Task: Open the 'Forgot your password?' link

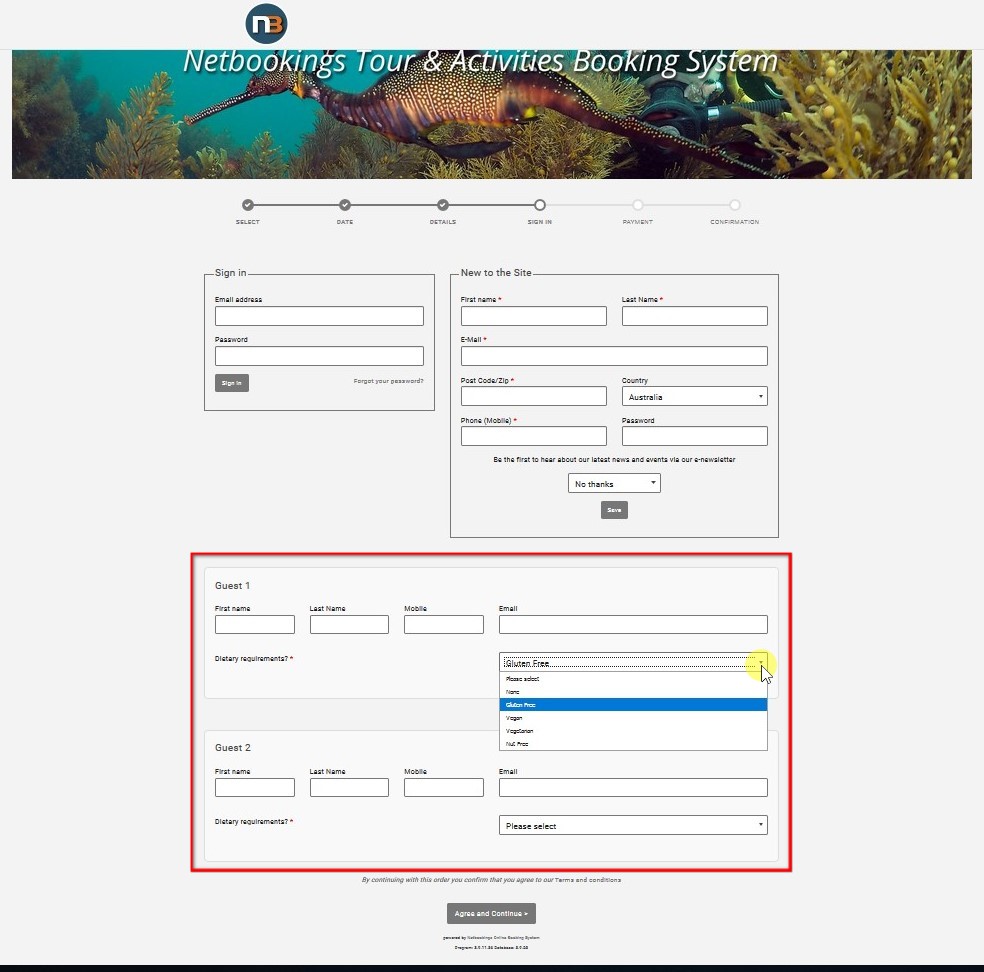Action: (x=388, y=381)
